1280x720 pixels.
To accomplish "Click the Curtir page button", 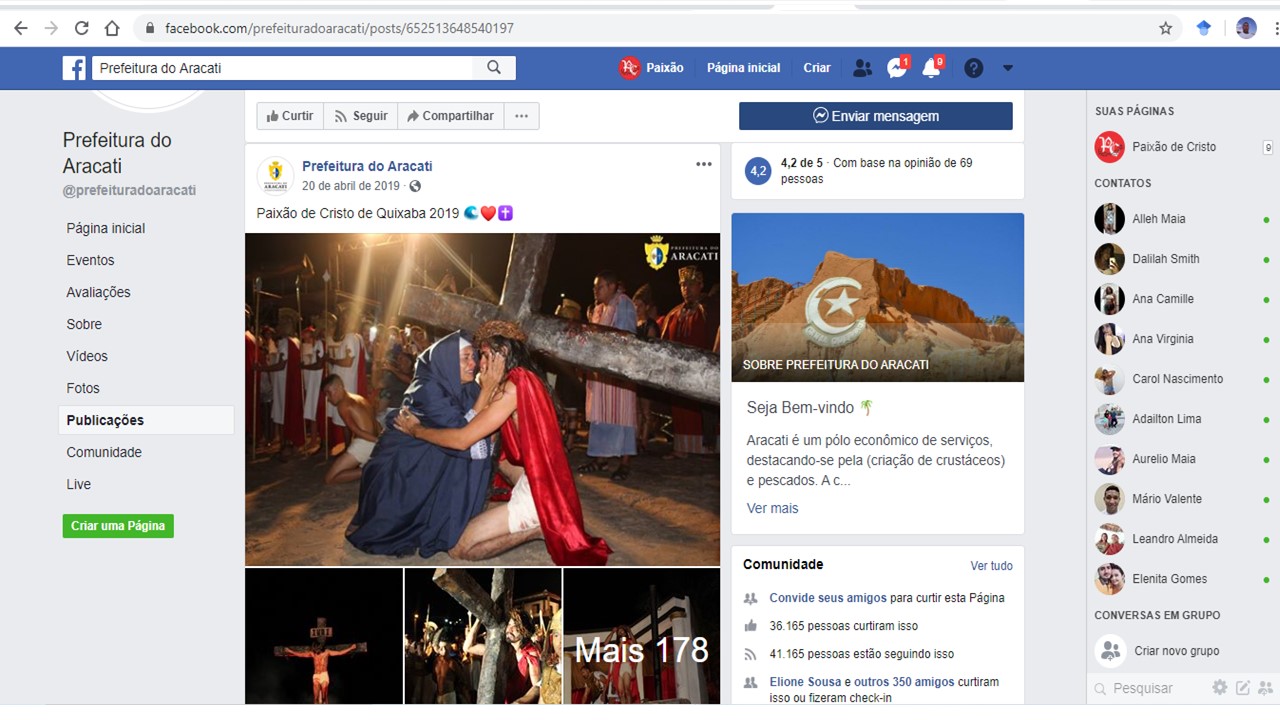I will [x=289, y=116].
